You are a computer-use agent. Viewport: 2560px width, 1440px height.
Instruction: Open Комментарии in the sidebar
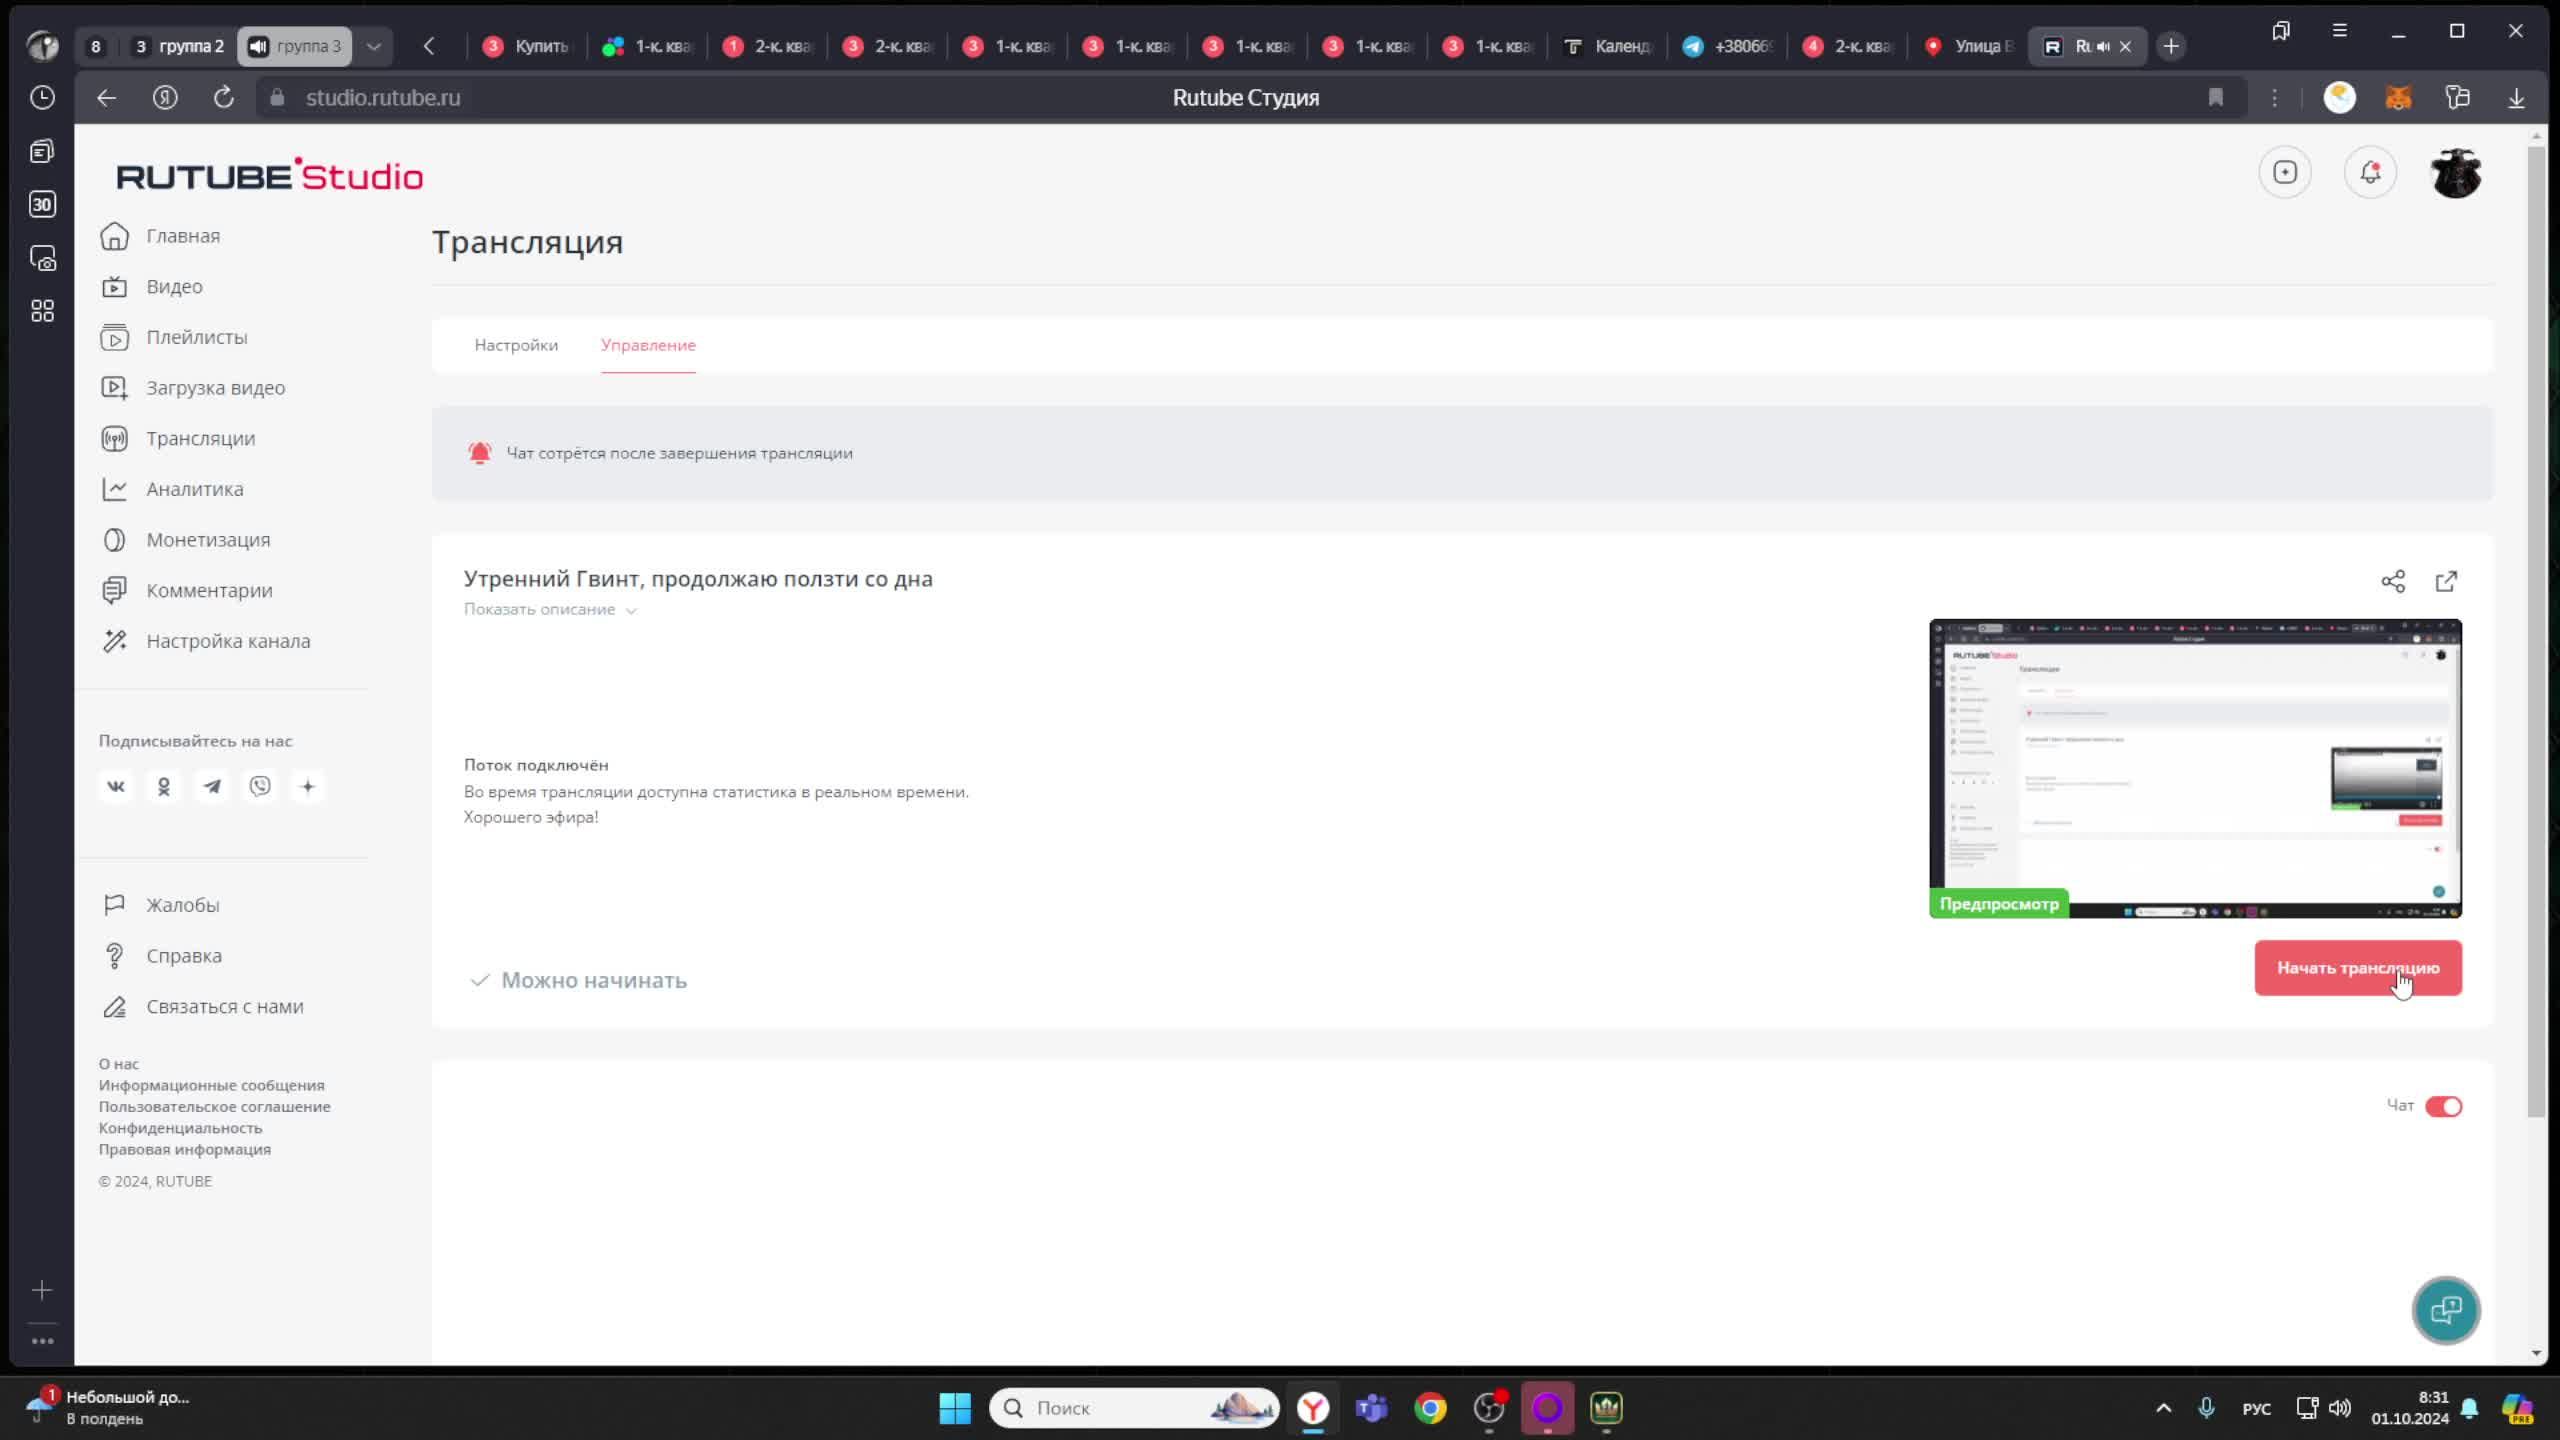click(x=187, y=591)
